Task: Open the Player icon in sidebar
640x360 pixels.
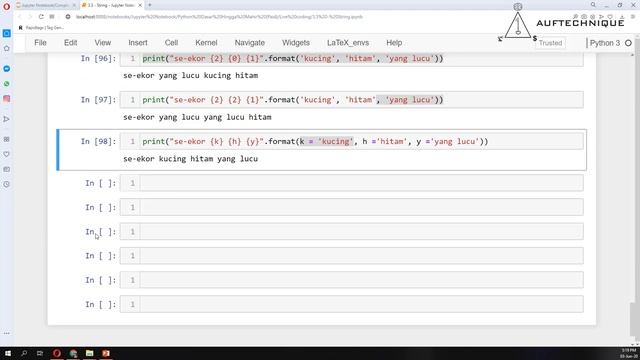Action: coord(7,119)
